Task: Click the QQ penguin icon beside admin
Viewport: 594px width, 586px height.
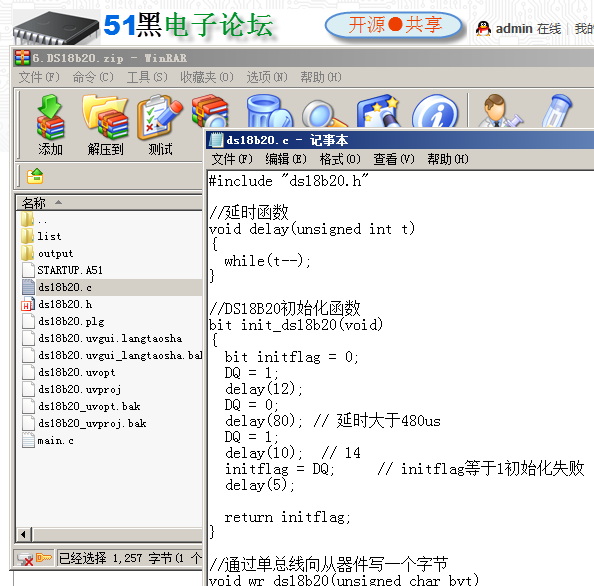Action: click(483, 28)
